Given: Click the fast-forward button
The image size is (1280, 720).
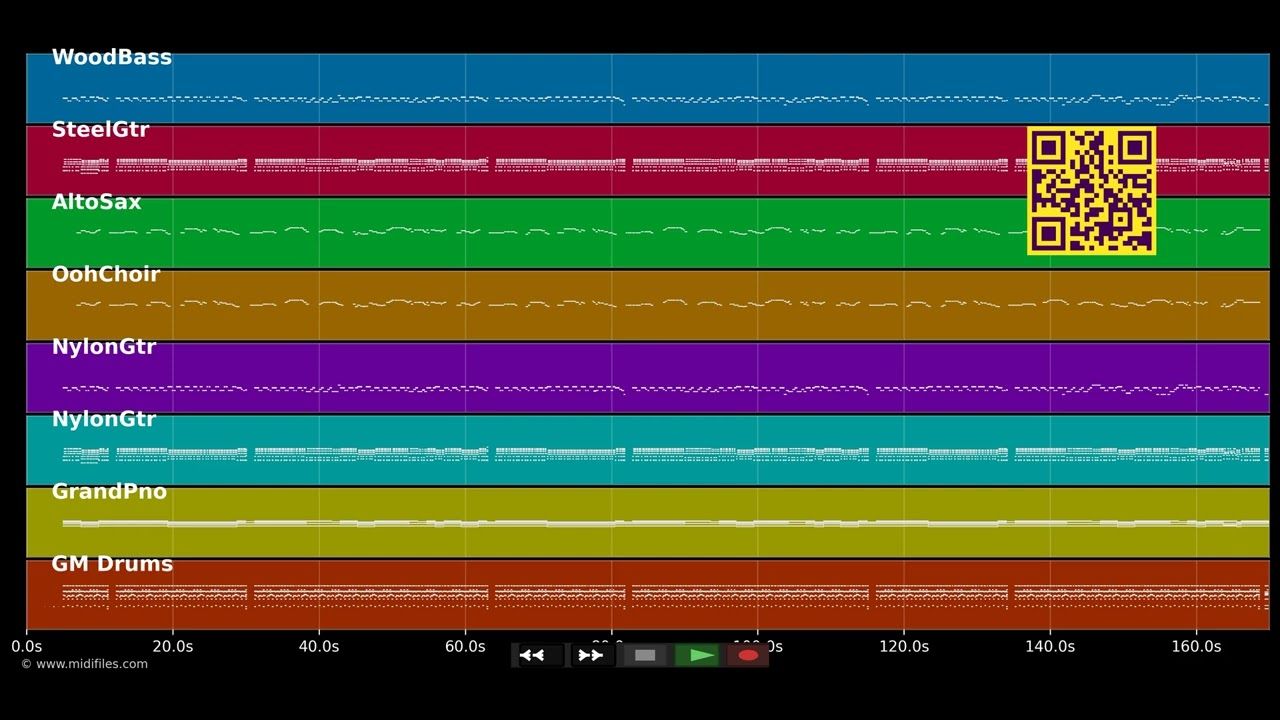Looking at the screenshot, I should tap(591, 655).
